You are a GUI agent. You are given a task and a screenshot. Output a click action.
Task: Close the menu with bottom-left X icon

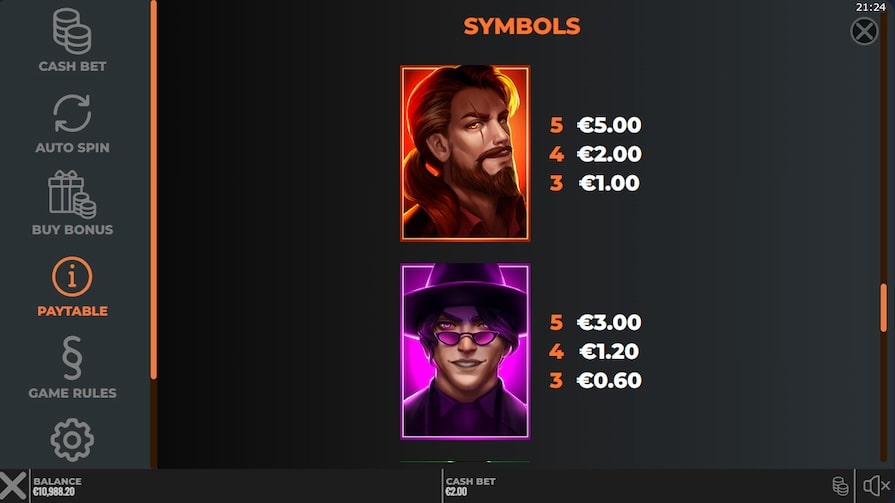coord(13,486)
